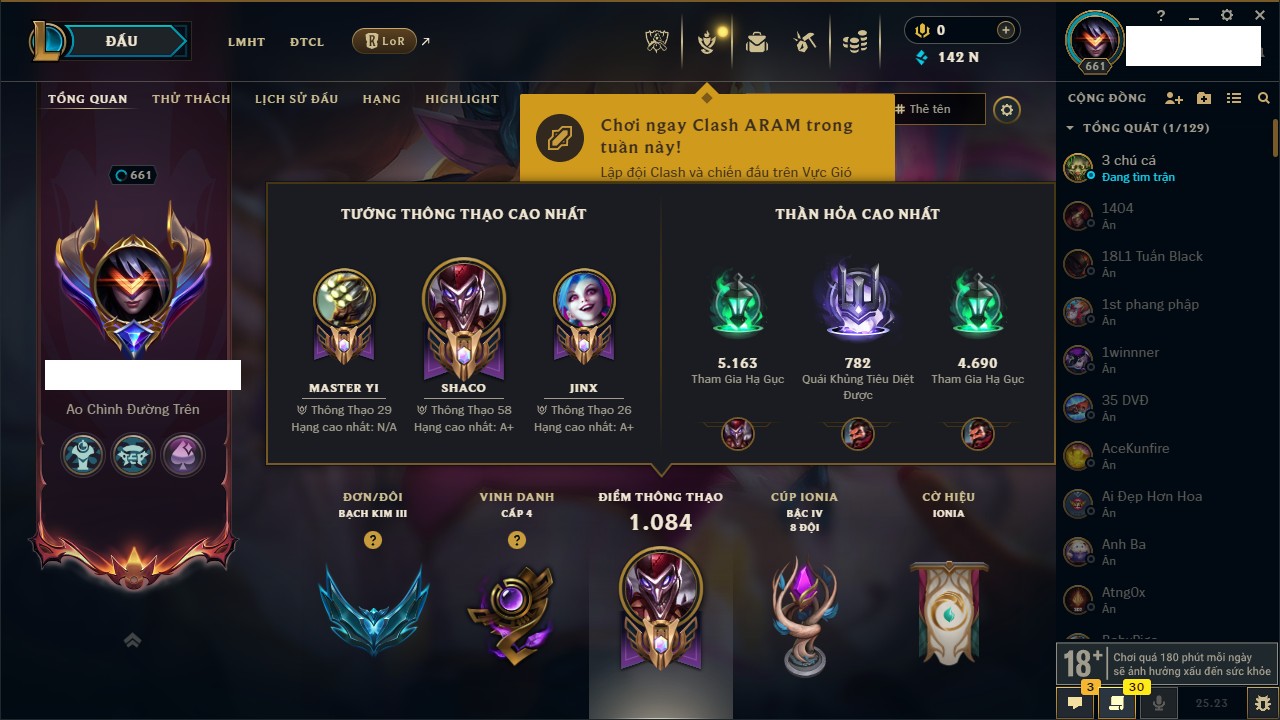Screen dimensions: 1280x720
Task: Toggle the friends list view options icon
Action: (x=1234, y=98)
